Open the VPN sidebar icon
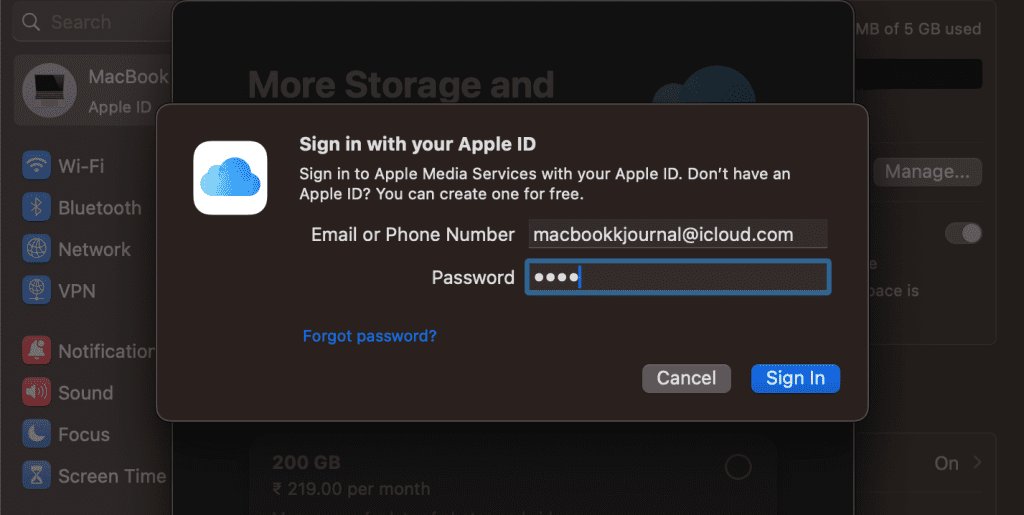 click(x=37, y=290)
